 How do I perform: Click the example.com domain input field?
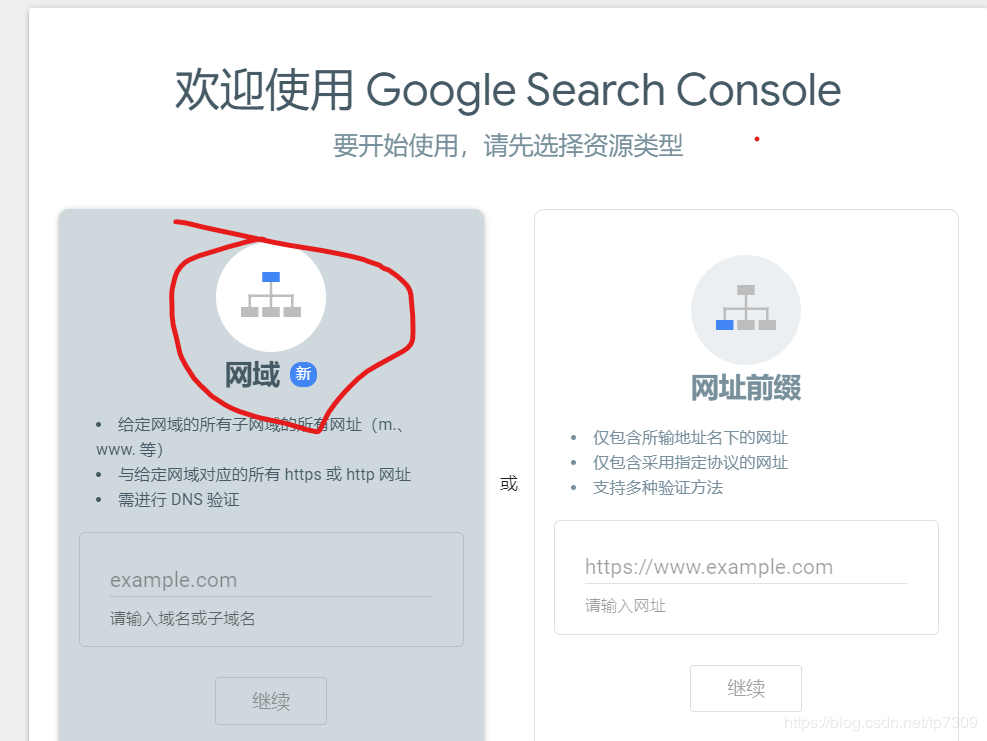271,579
